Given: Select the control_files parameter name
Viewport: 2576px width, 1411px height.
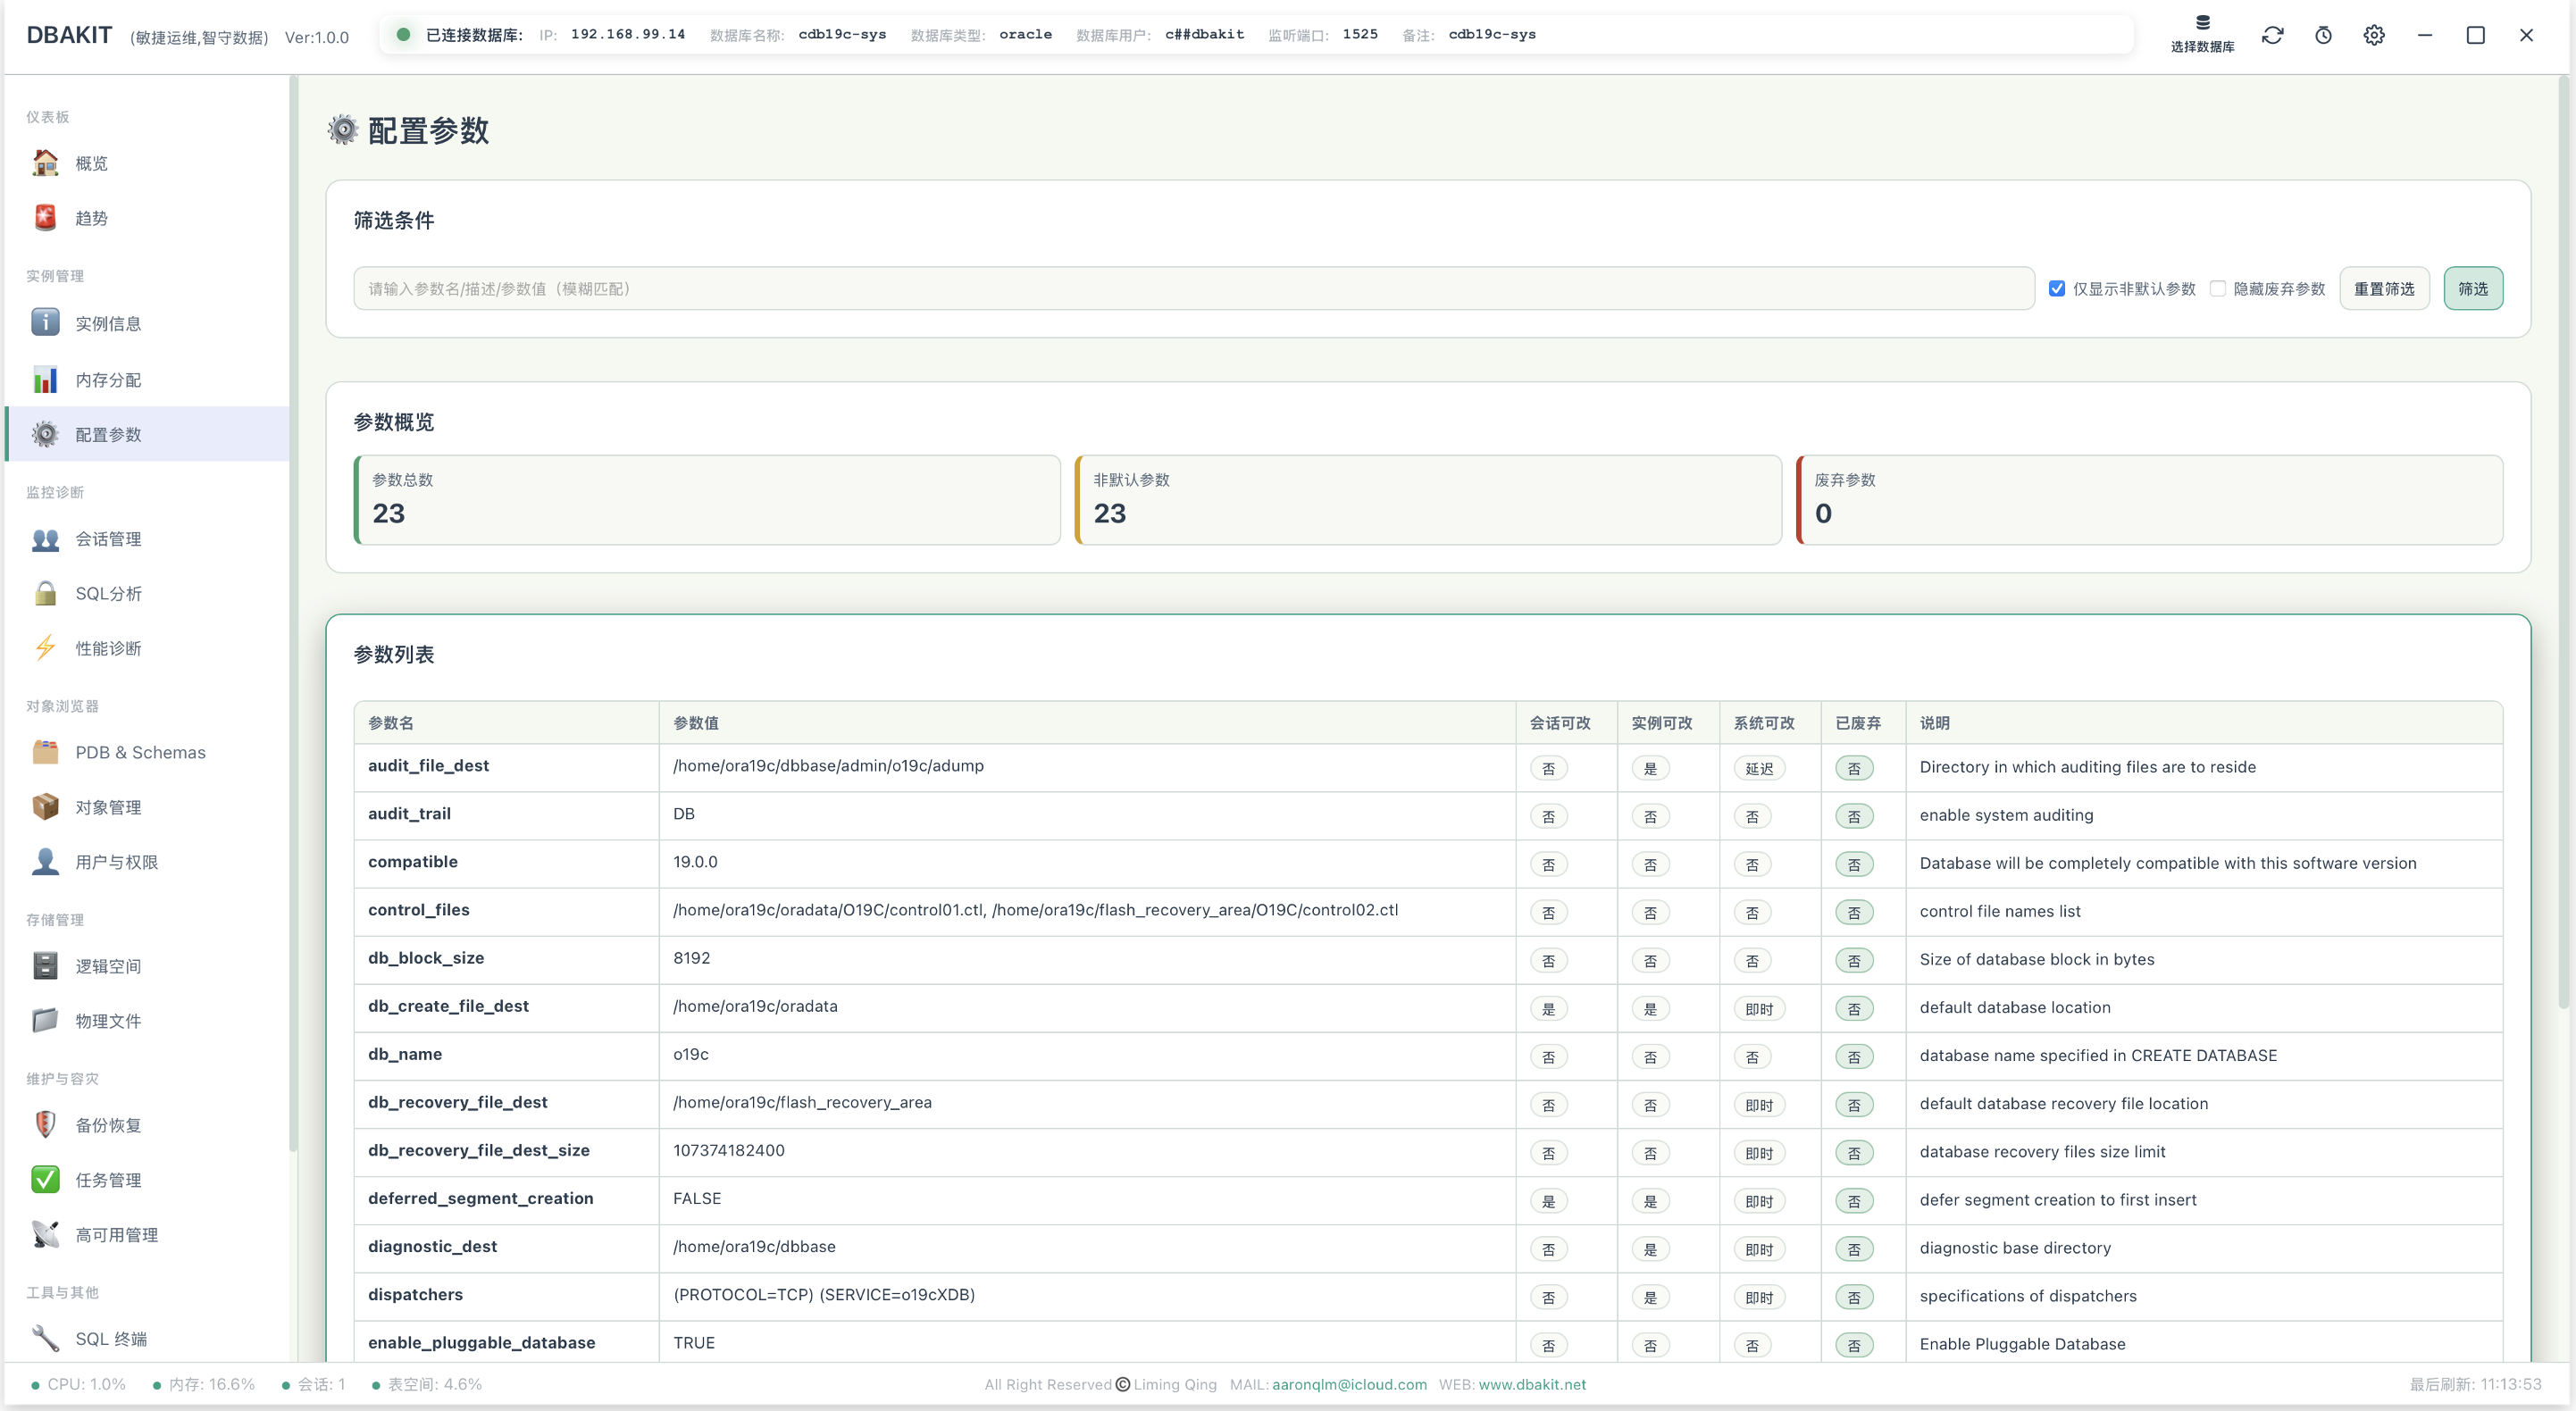Looking at the screenshot, I should click(419, 909).
